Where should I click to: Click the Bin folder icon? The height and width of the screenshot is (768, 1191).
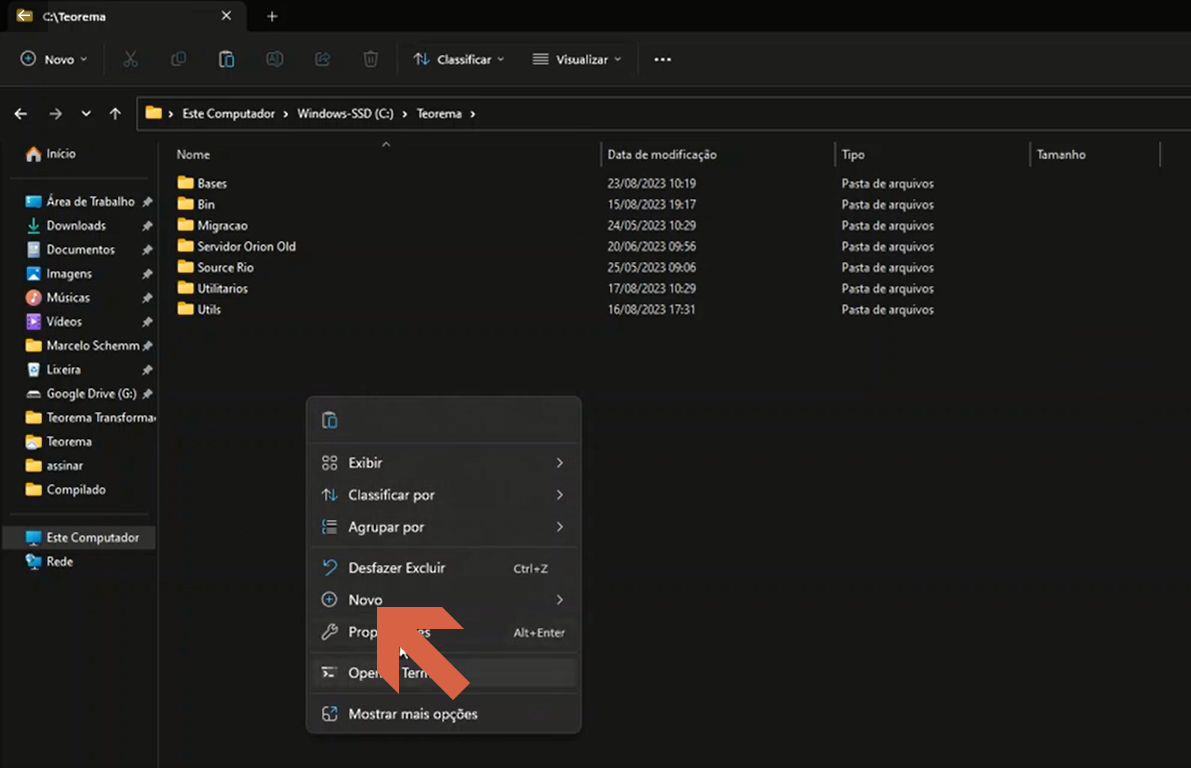pyautogui.click(x=185, y=204)
